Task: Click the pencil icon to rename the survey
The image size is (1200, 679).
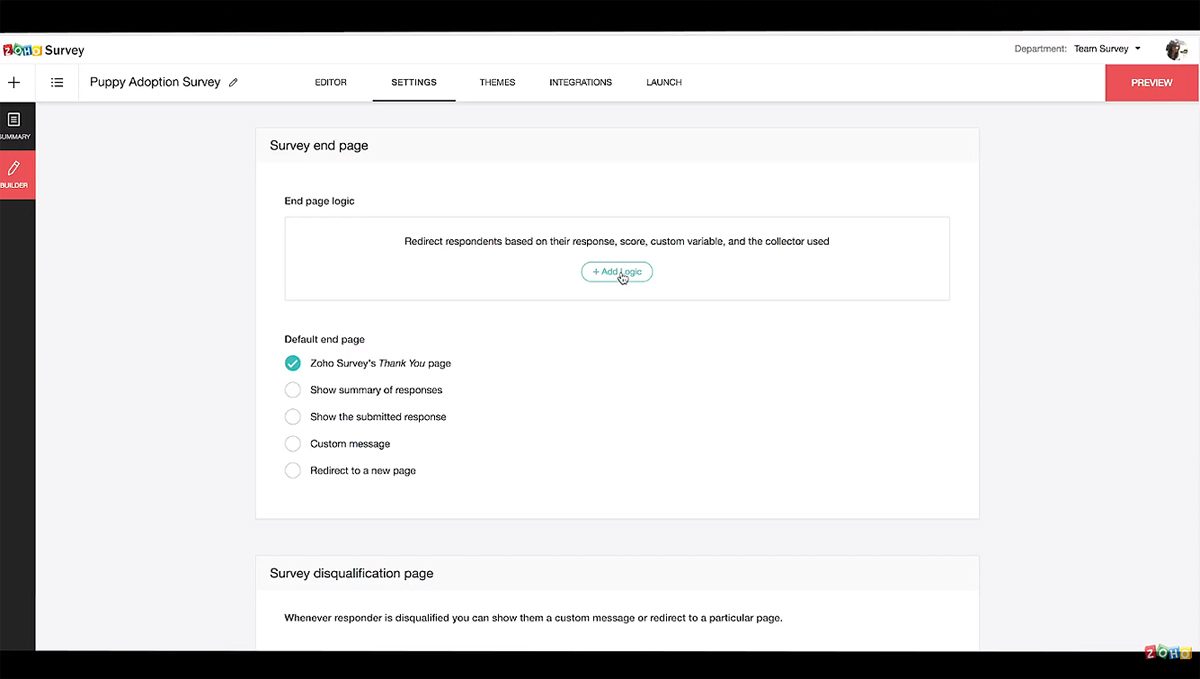Action: [233, 82]
